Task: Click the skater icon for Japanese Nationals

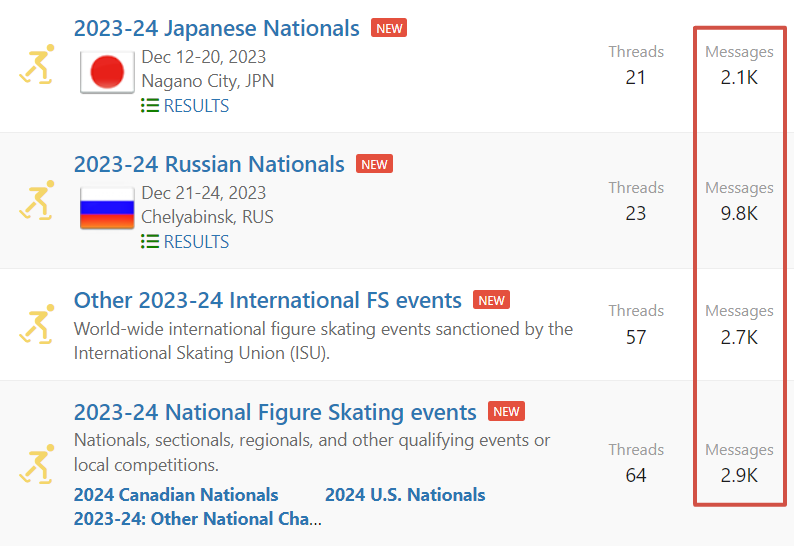Action: pyautogui.click(x=36, y=67)
